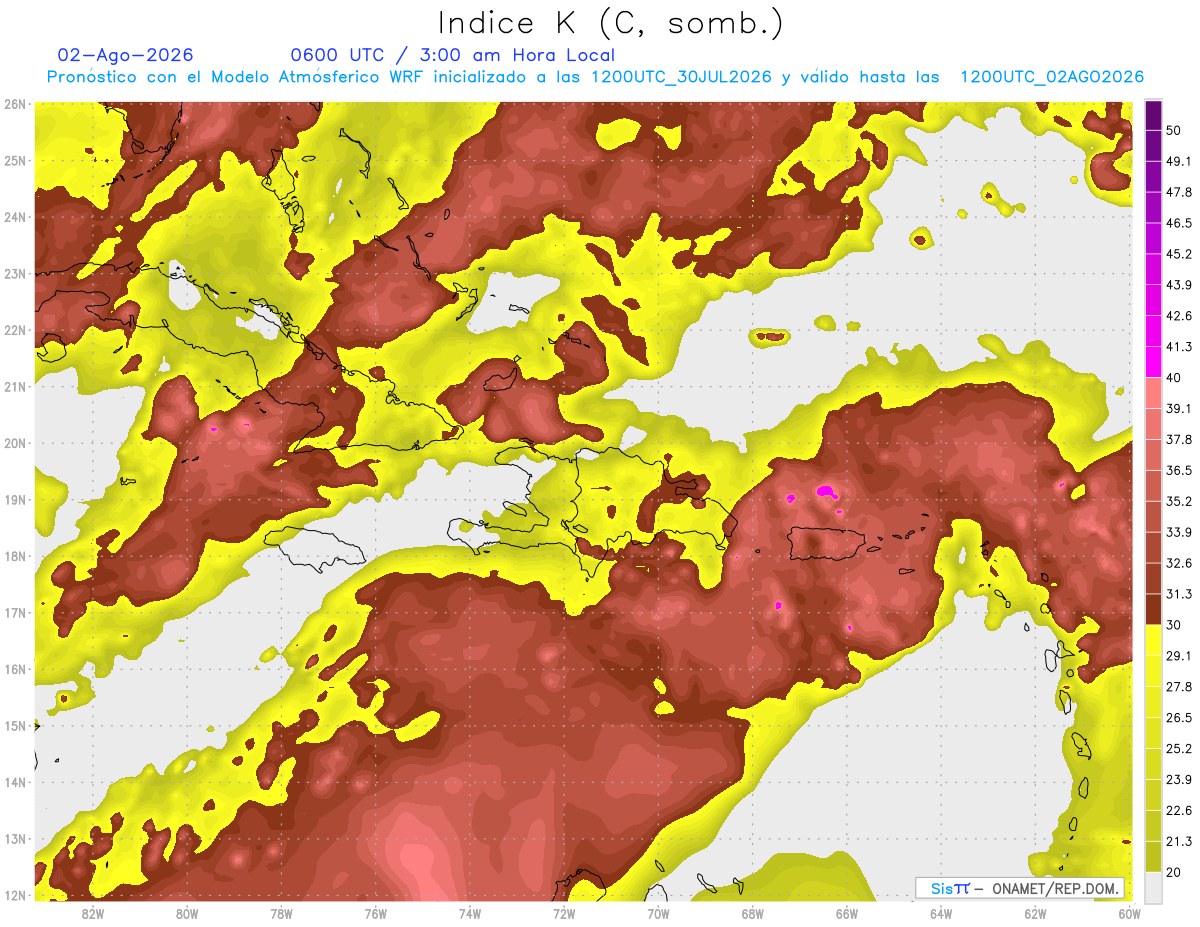Click the "0600 UTC / 3:00 am Hora Local" time text
The height and width of the screenshot is (927, 1200).
pos(452,55)
